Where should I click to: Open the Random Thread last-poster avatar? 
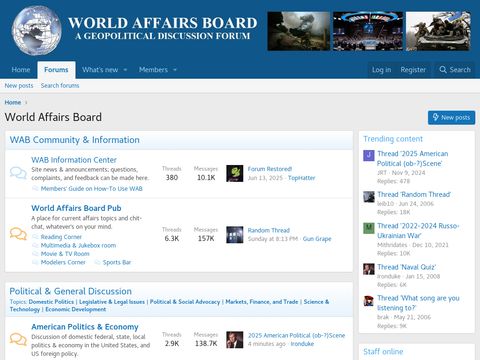(235, 235)
